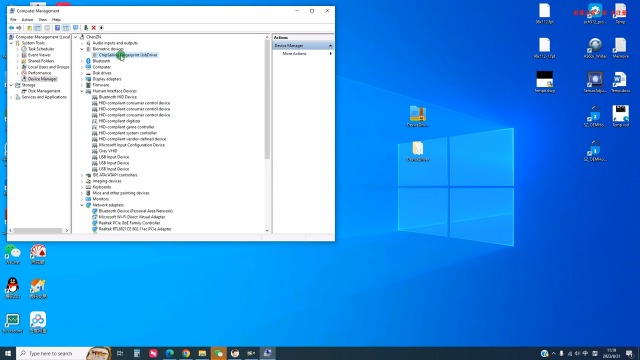Select the QQ penguin desktop shortcut
Screen dimensions: 640x360
tap(13, 288)
